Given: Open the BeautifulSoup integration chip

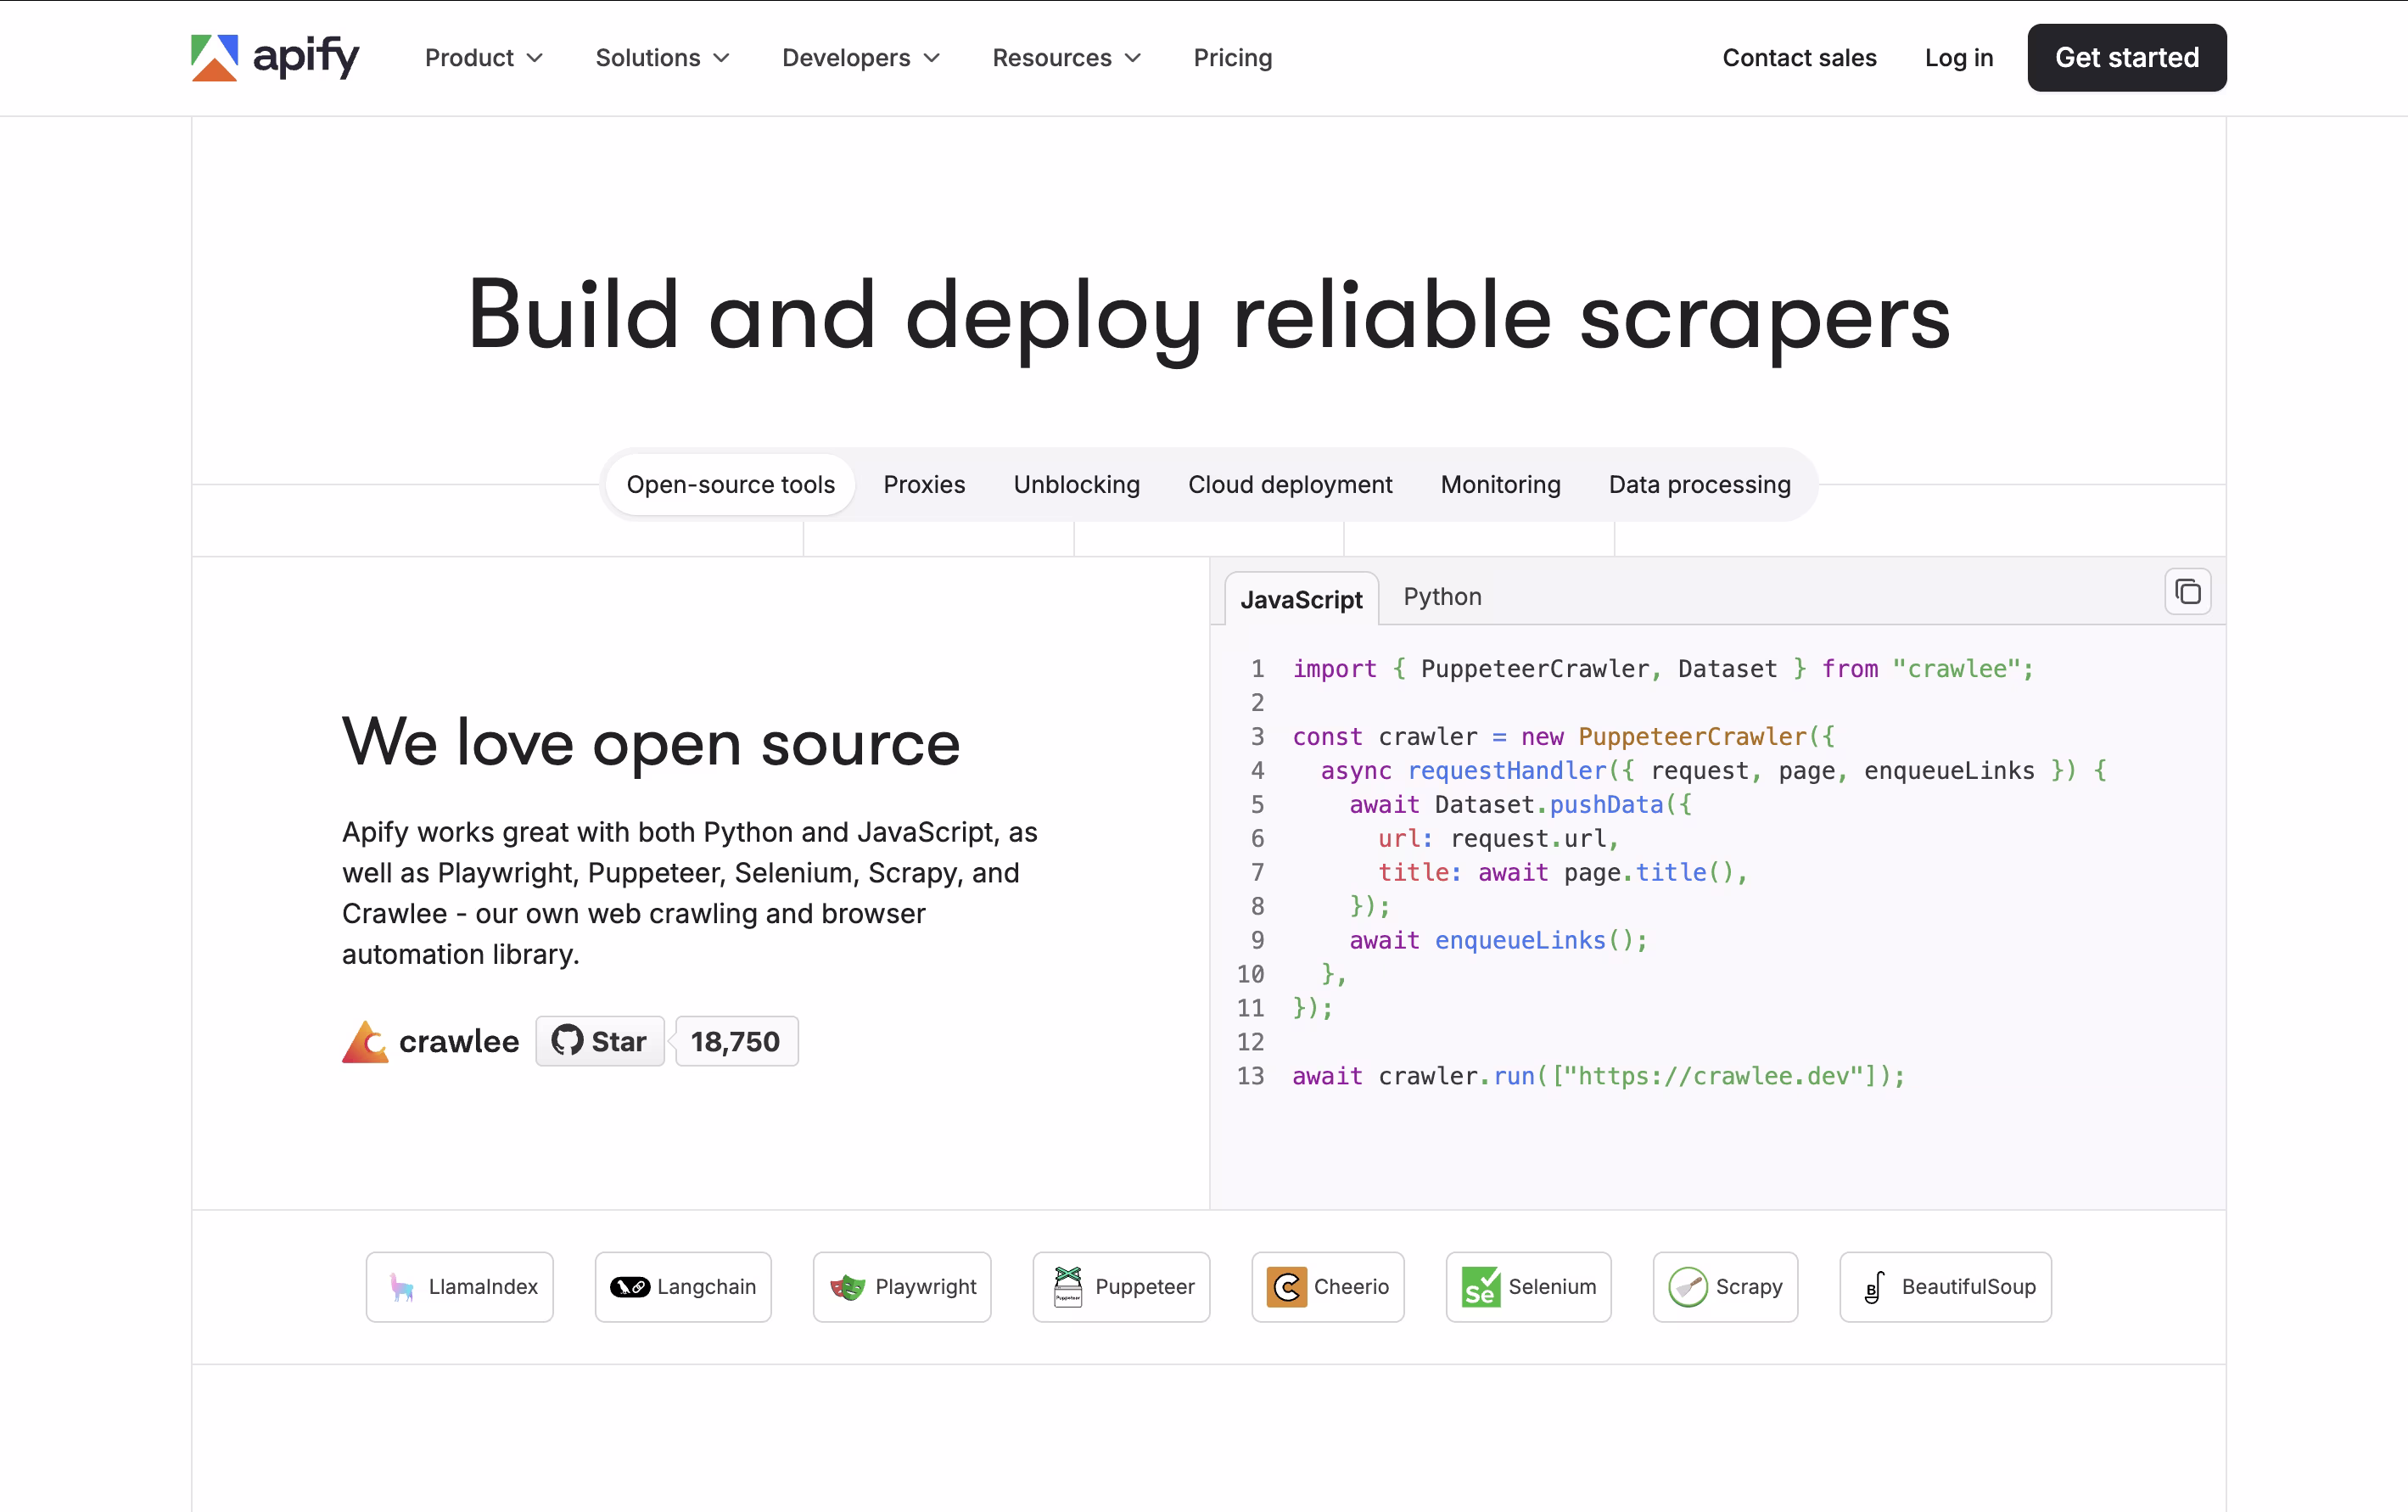Looking at the screenshot, I should 1945,1287.
